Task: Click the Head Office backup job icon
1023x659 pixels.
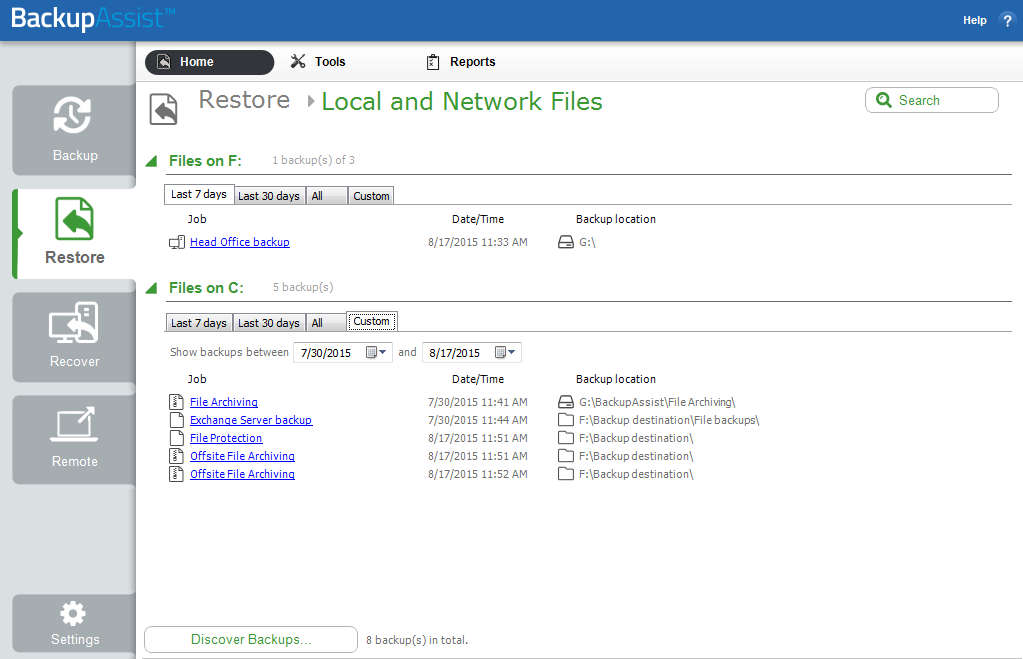Action: tap(177, 243)
